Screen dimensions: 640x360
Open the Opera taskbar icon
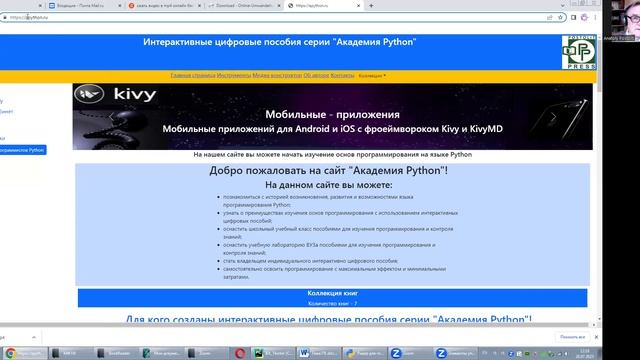pos(240,353)
